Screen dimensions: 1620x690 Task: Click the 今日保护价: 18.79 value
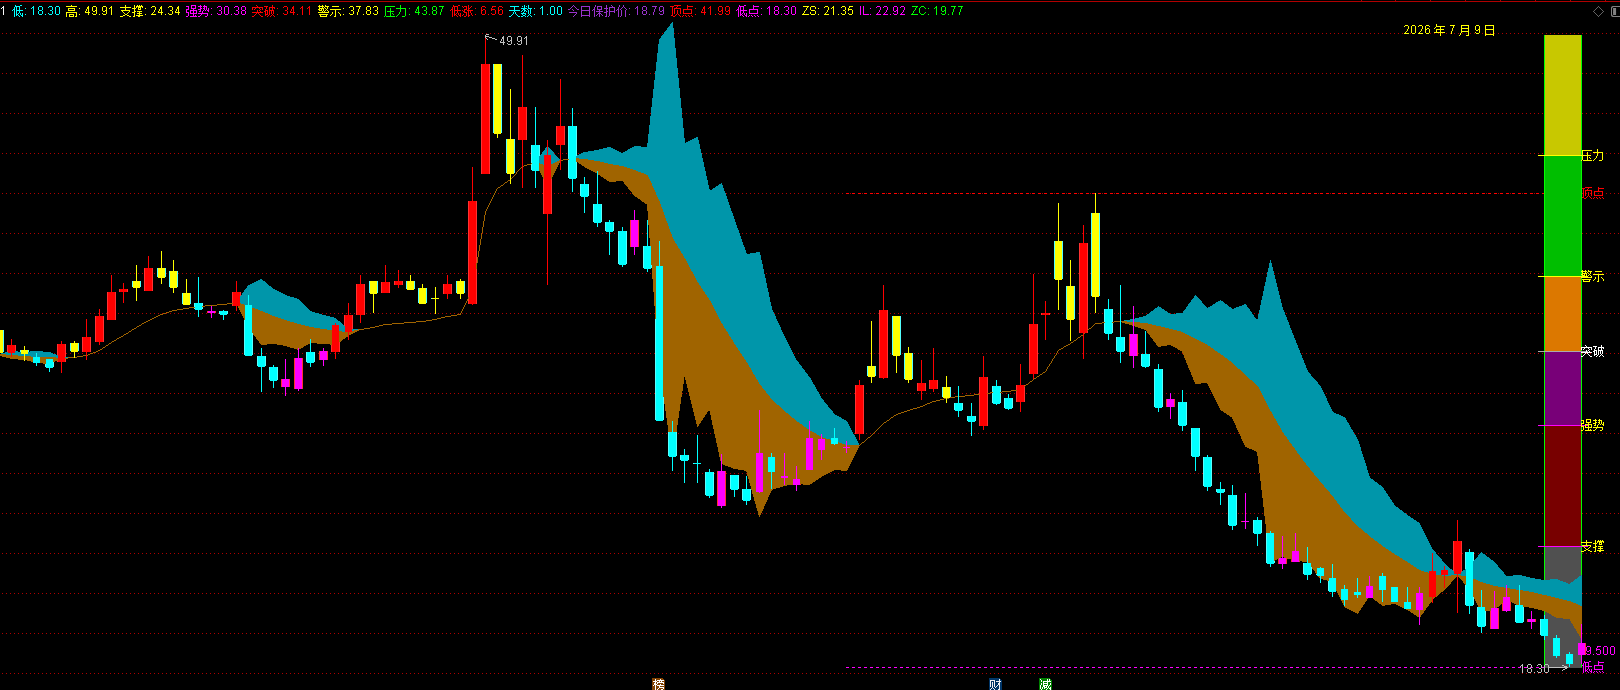point(616,11)
